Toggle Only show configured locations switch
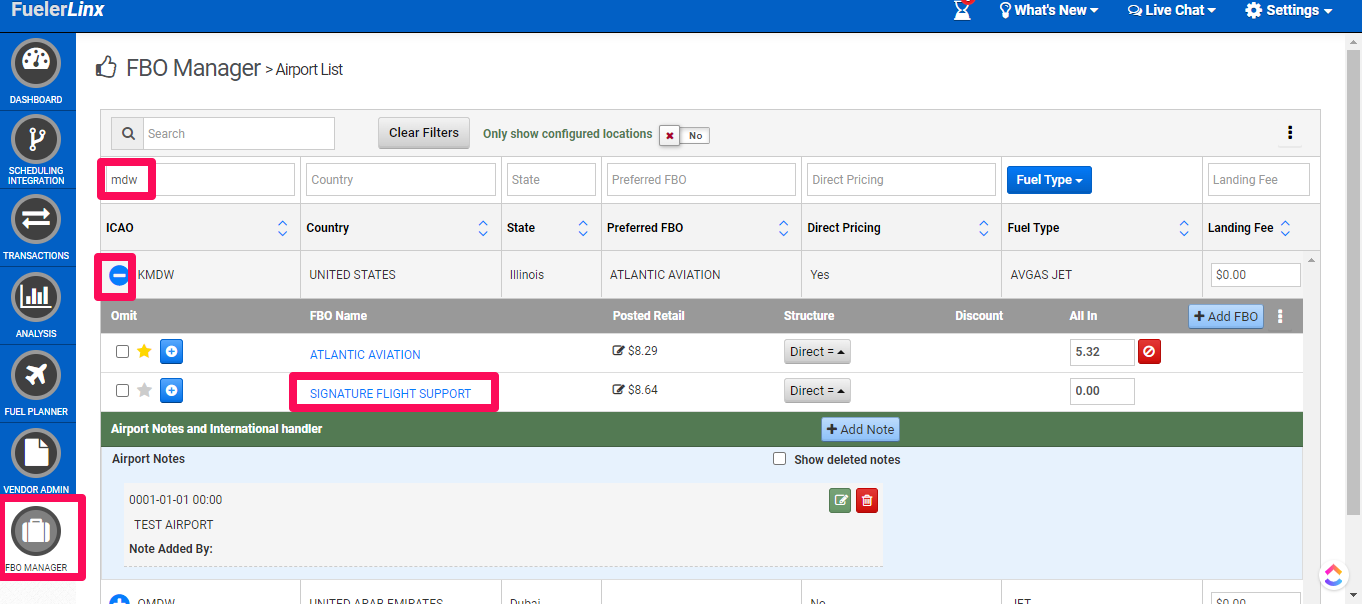The width and height of the screenshot is (1362, 604). 684,135
